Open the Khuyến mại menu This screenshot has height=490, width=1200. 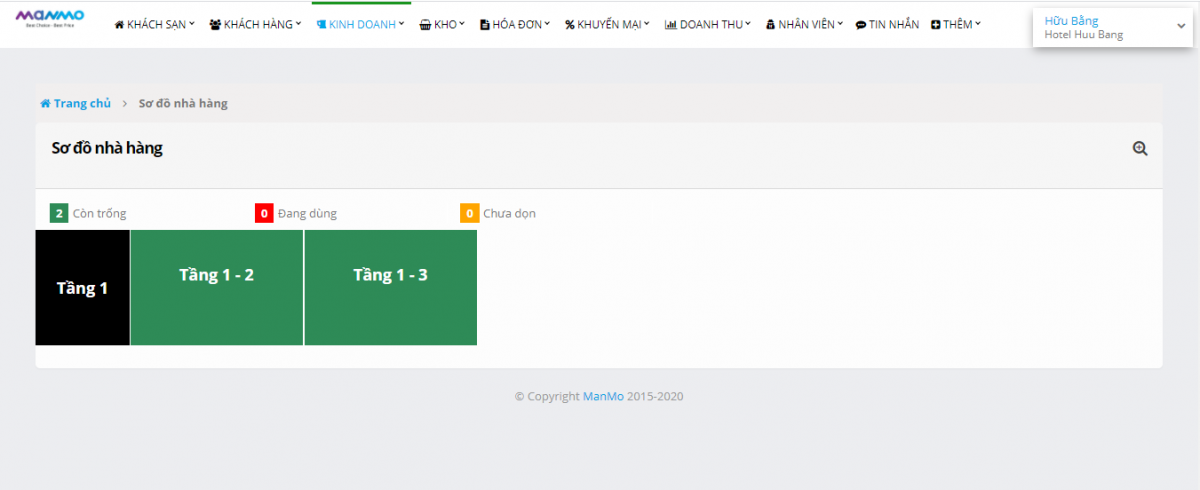click(x=607, y=24)
